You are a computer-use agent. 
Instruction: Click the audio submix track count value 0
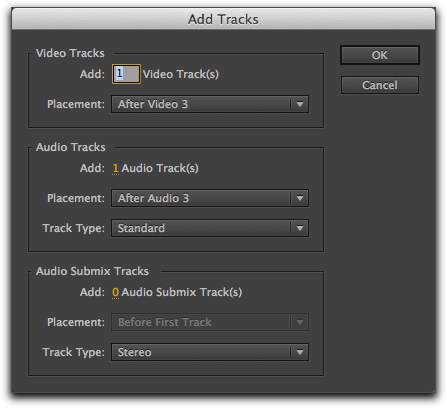(115, 292)
